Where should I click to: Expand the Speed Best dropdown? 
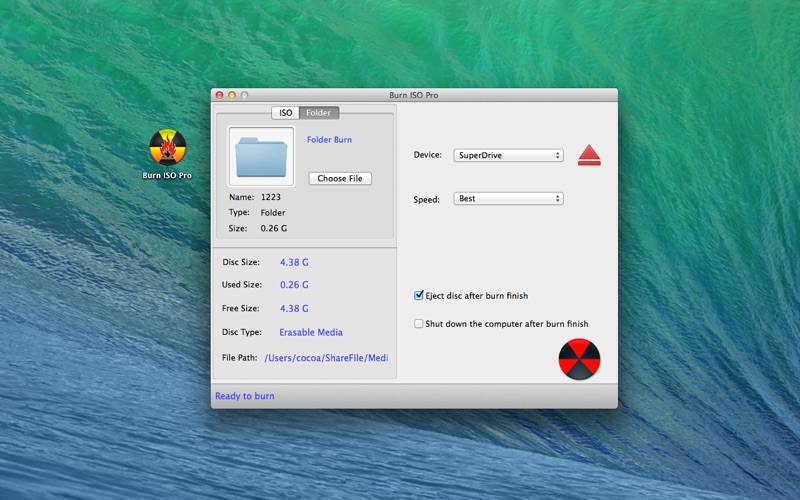coord(508,198)
